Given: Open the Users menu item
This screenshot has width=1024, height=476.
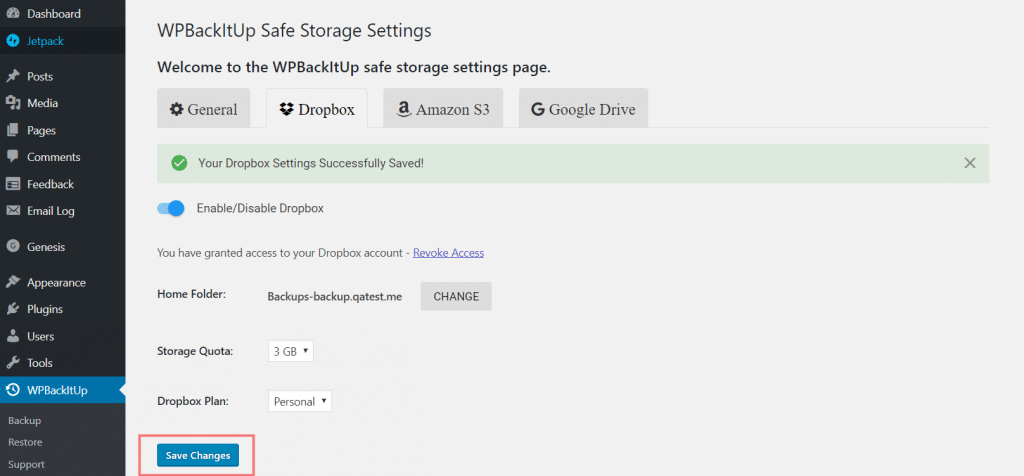Looking at the screenshot, I should click(x=63, y=336).
